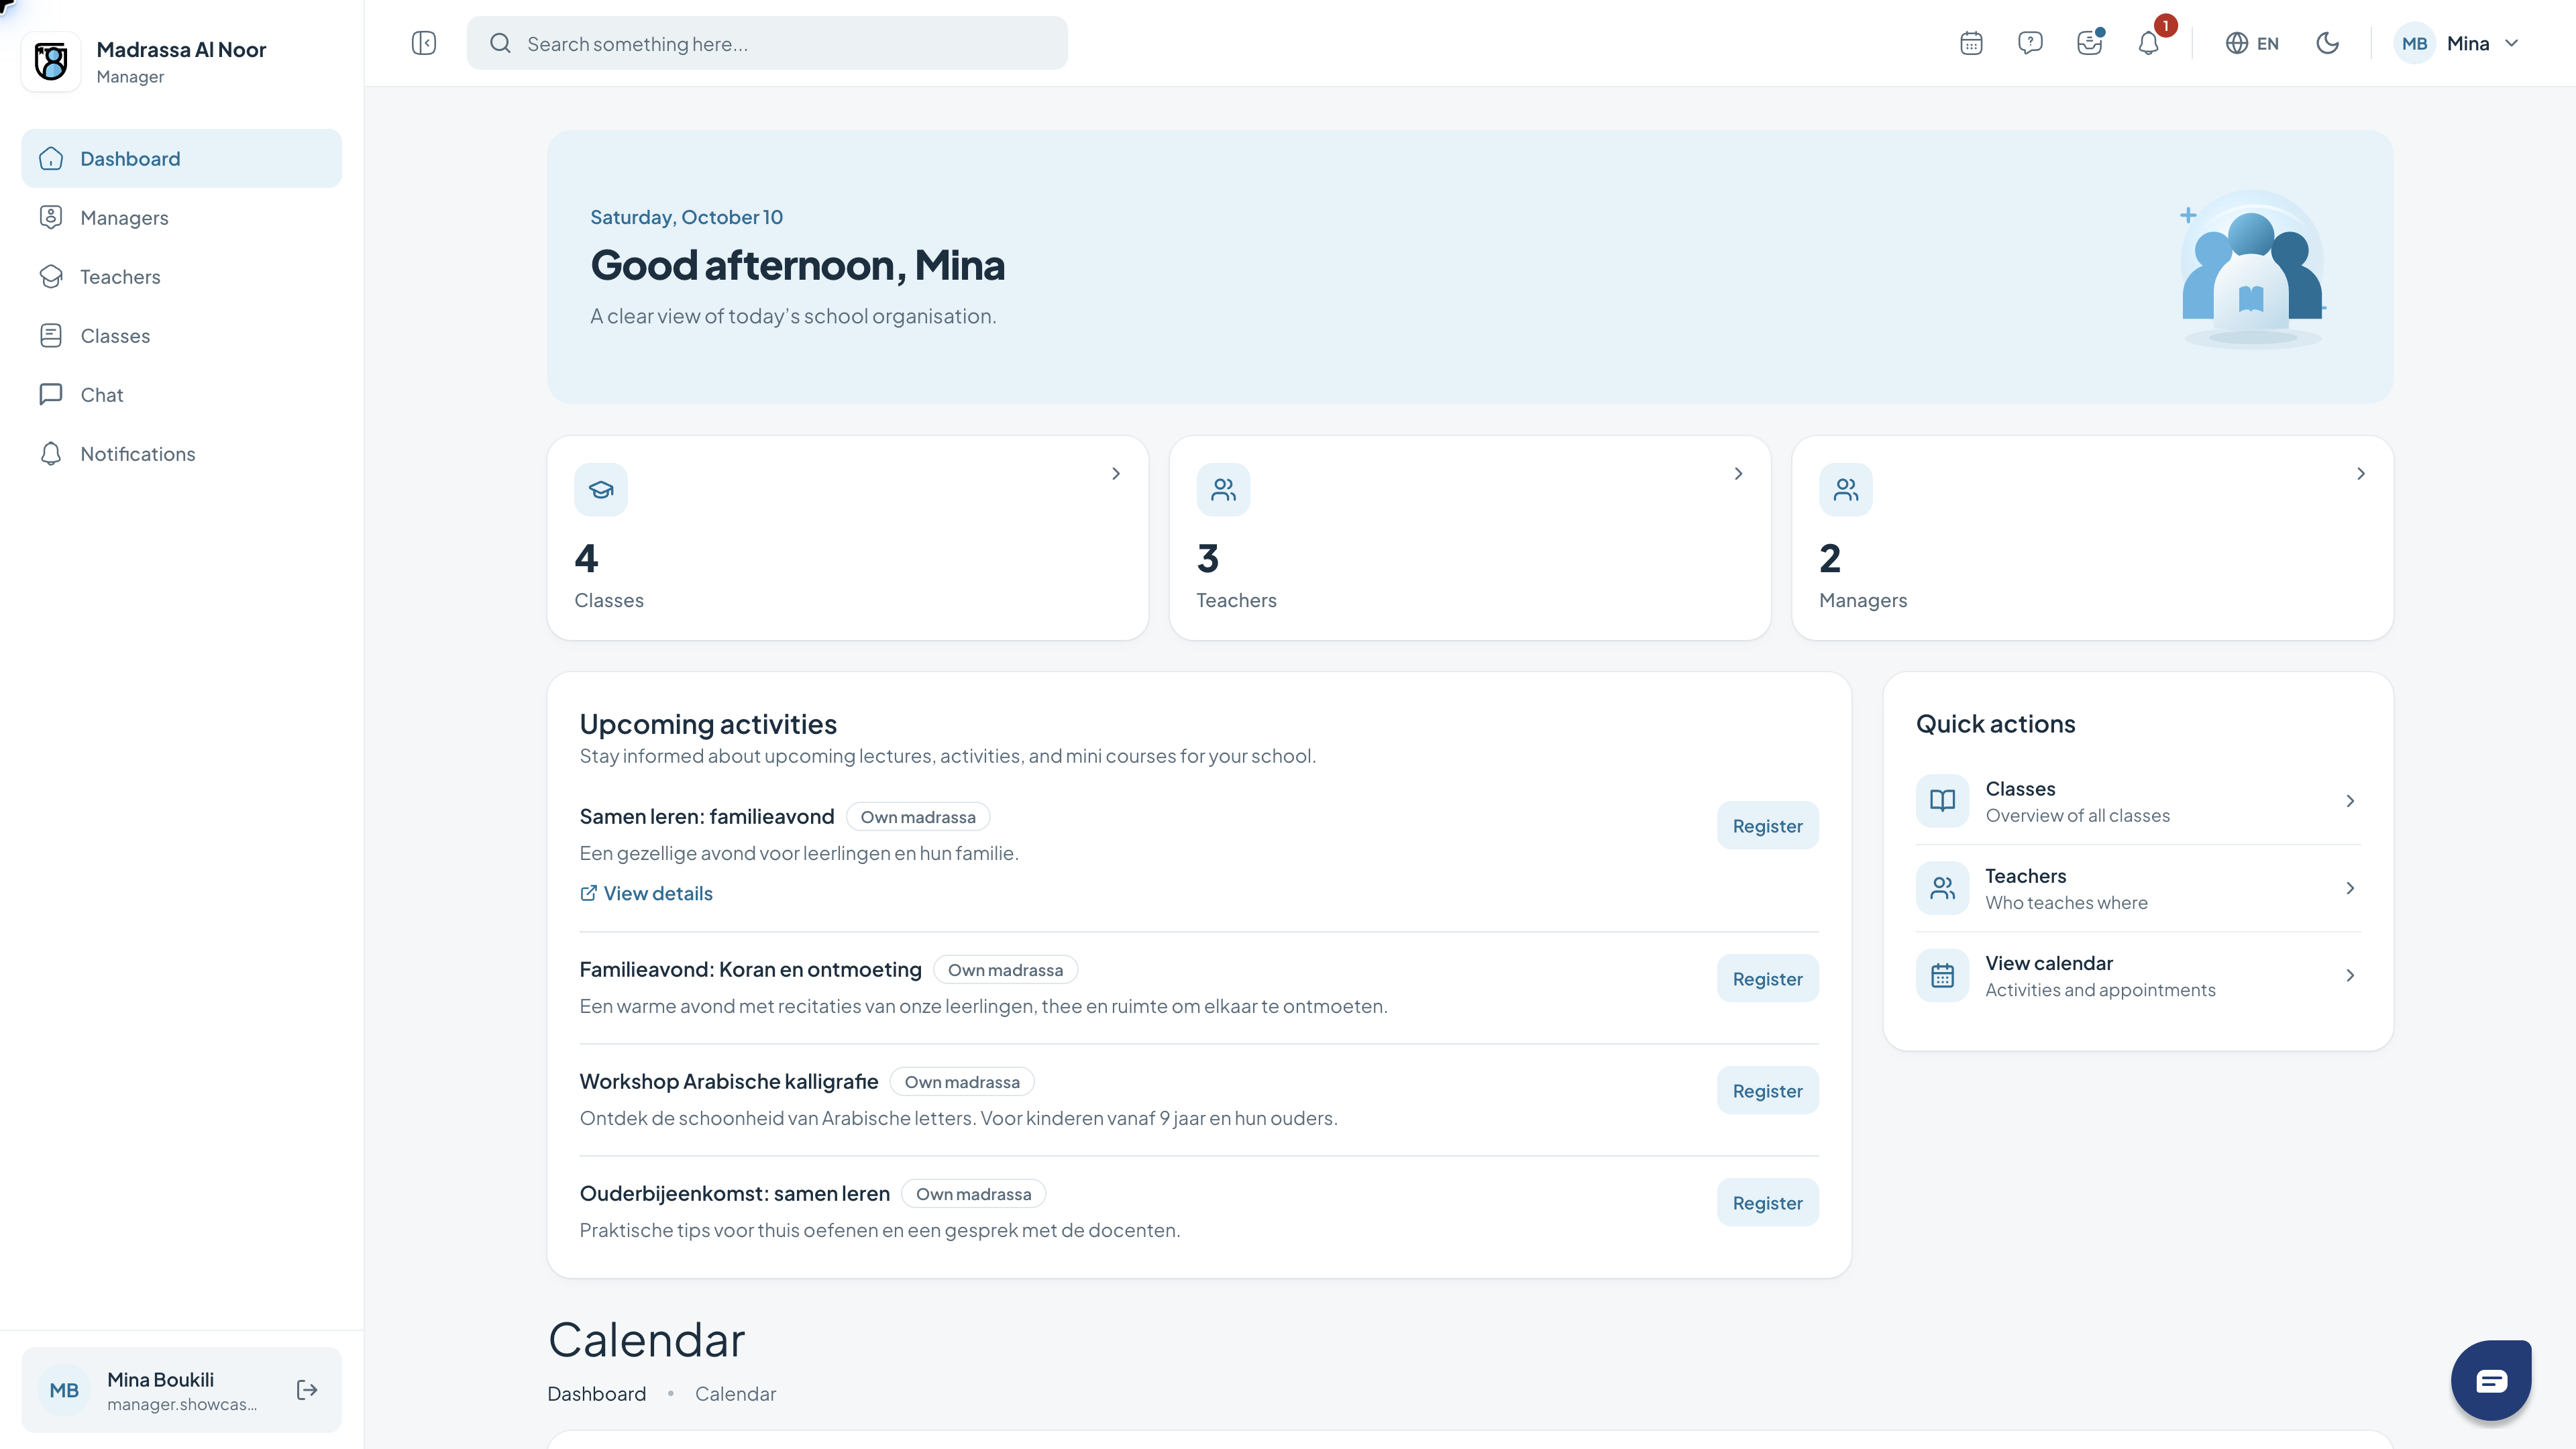The width and height of the screenshot is (2576, 1449).
Task: Open the EN language selector
Action: pyautogui.click(x=2252, y=43)
